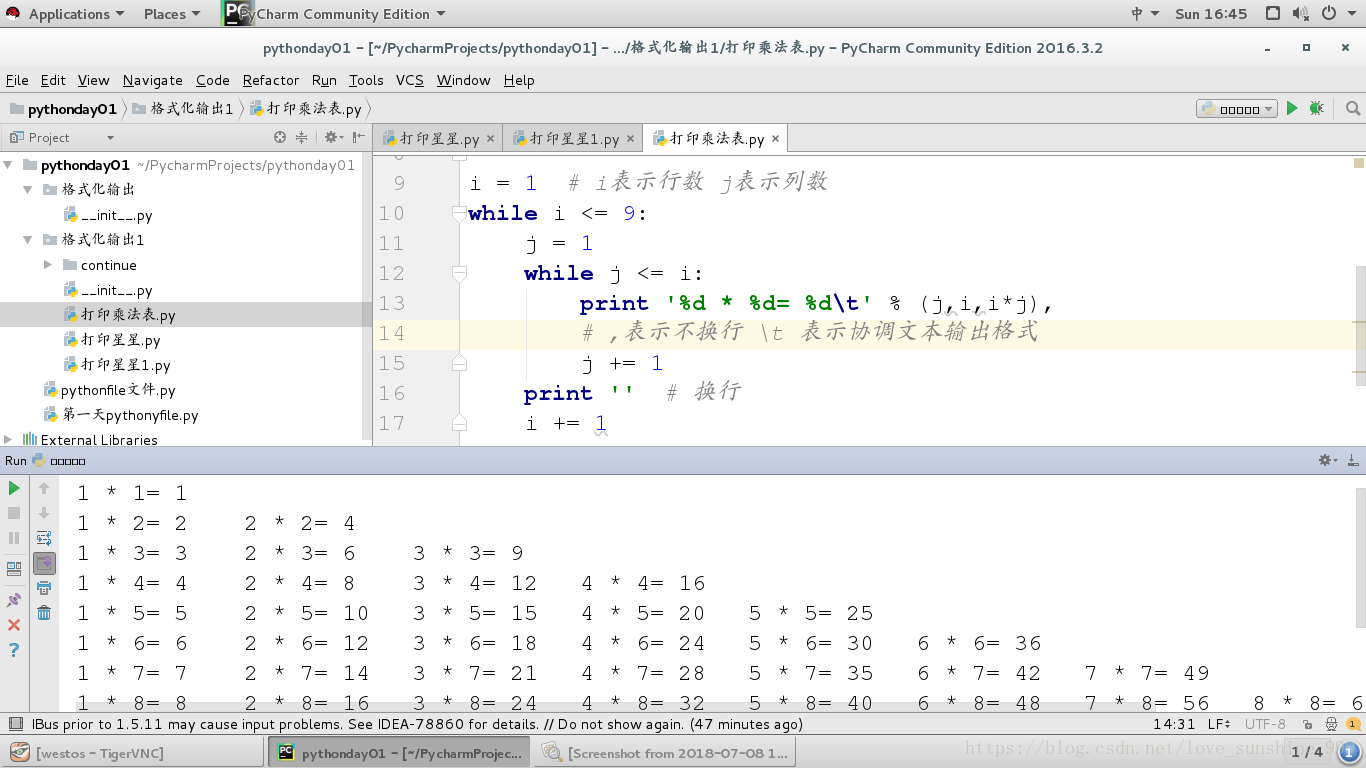
Task: Close the 打印乘法表.py tab
Action: (775, 139)
